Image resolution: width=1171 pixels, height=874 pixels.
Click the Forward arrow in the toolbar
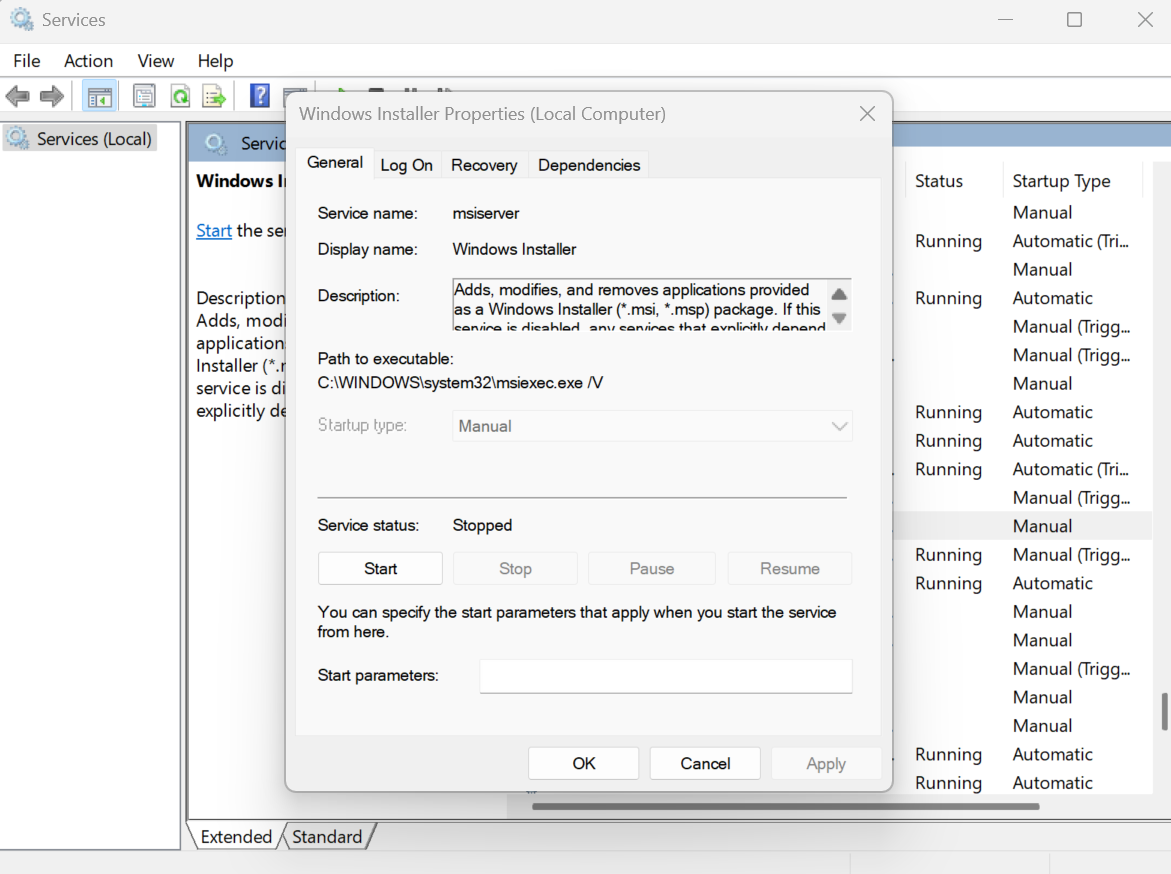[x=52, y=96]
